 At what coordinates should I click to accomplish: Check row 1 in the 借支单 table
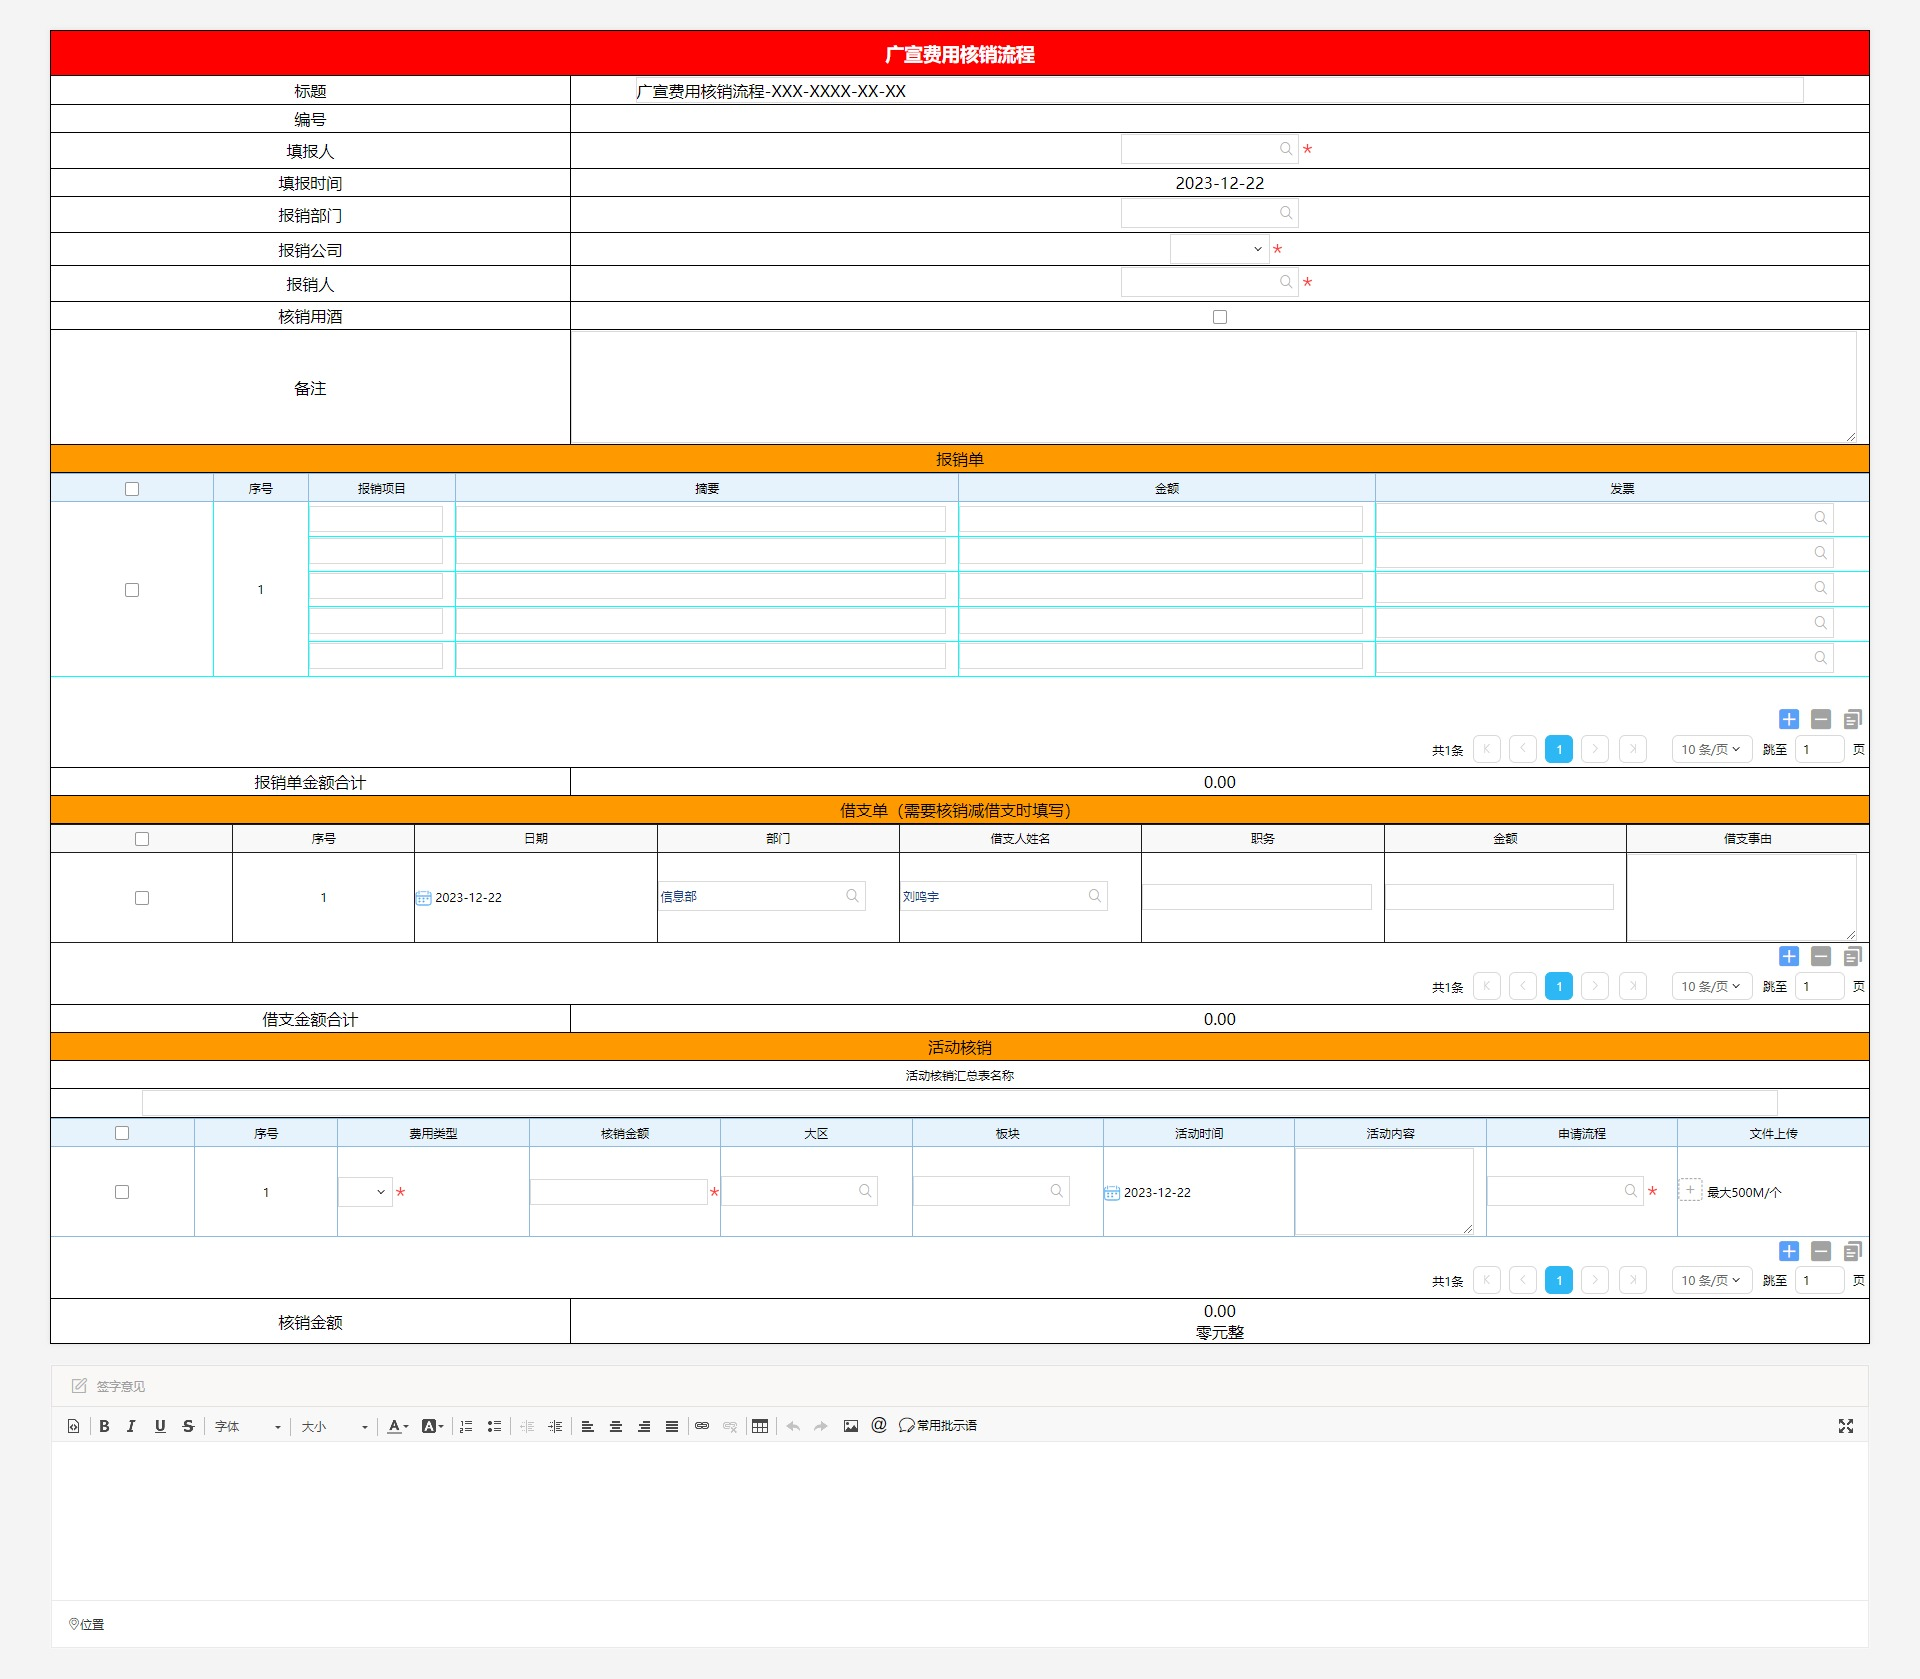coord(142,898)
